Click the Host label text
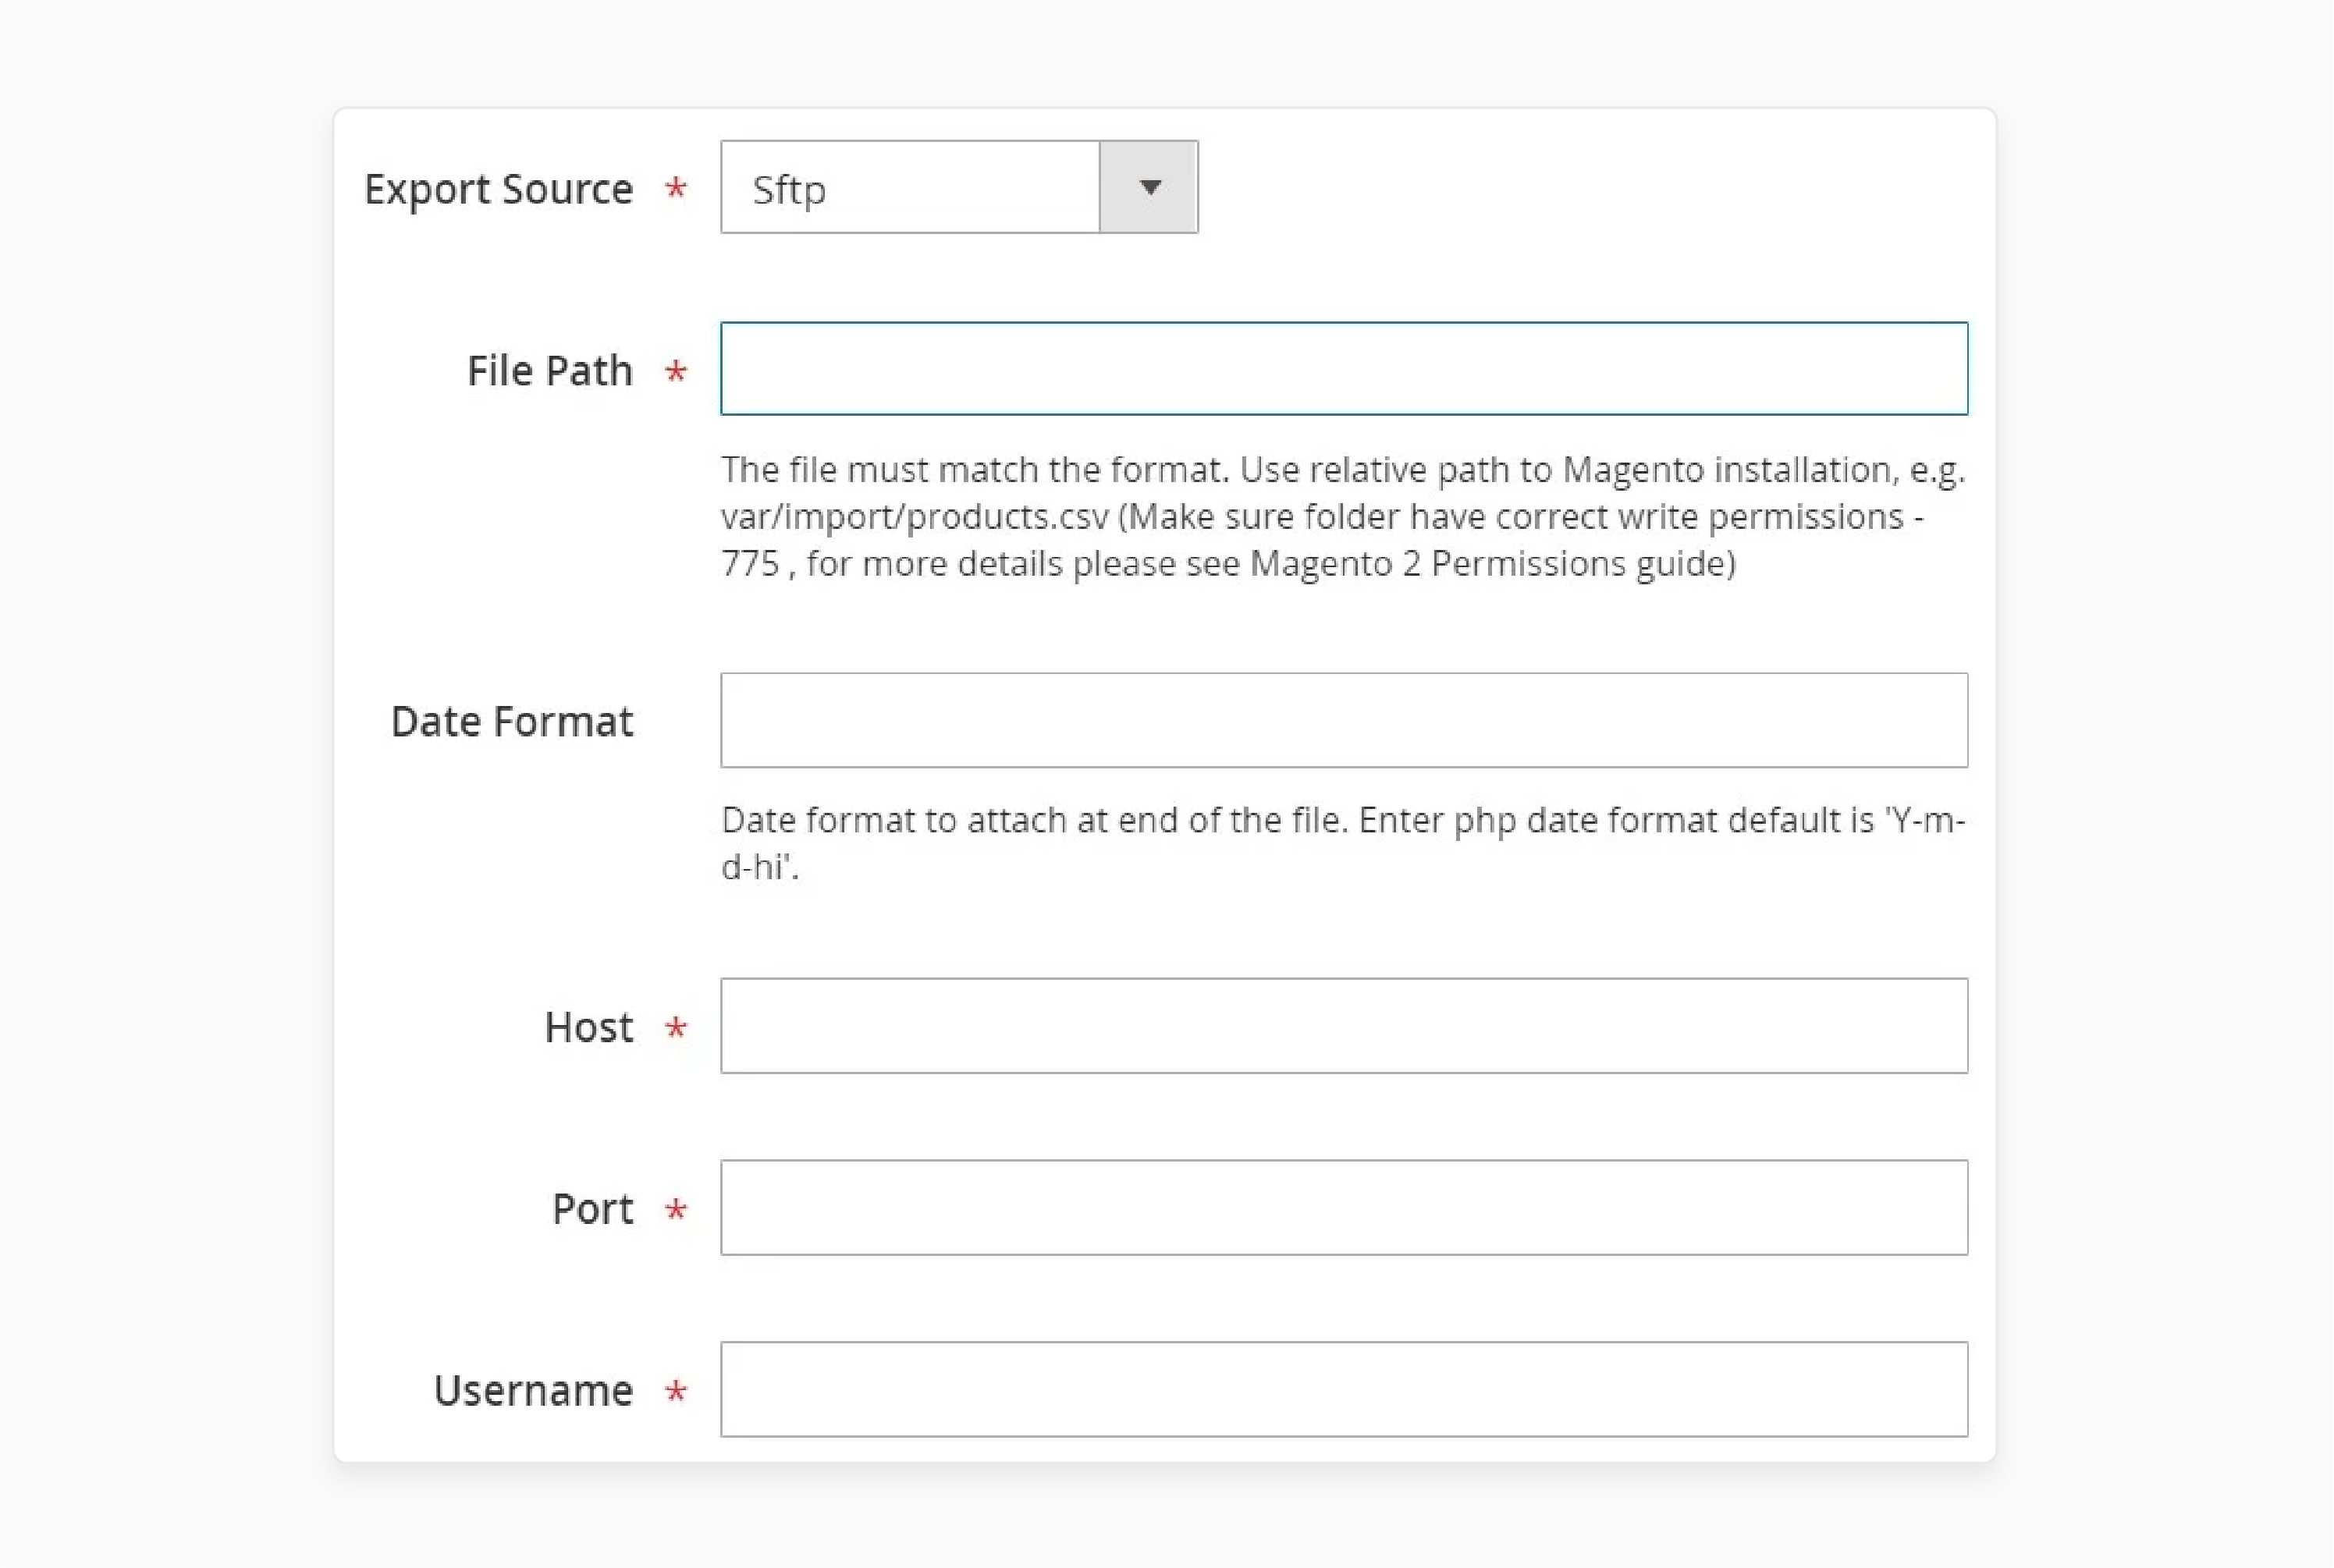The height and width of the screenshot is (1568, 2334). 589,1028
